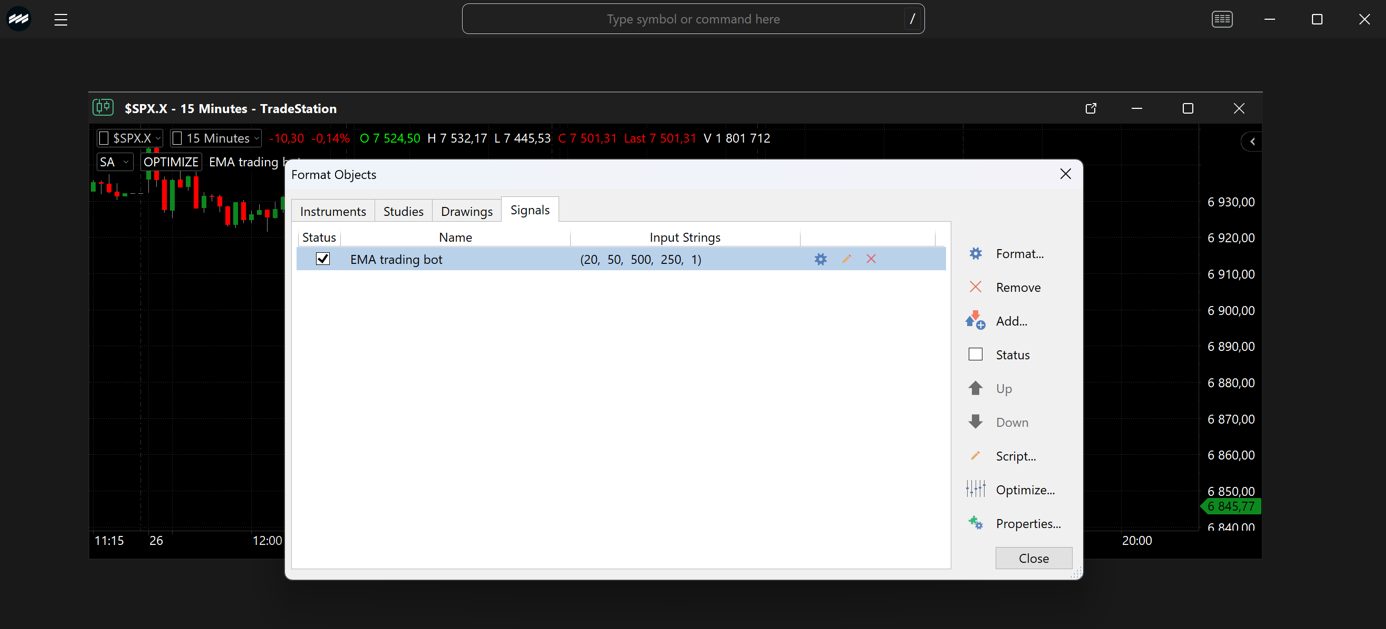Click the input strings (20, 50, 500, 250, 1)
The height and width of the screenshot is (629, 1386).
641,259
